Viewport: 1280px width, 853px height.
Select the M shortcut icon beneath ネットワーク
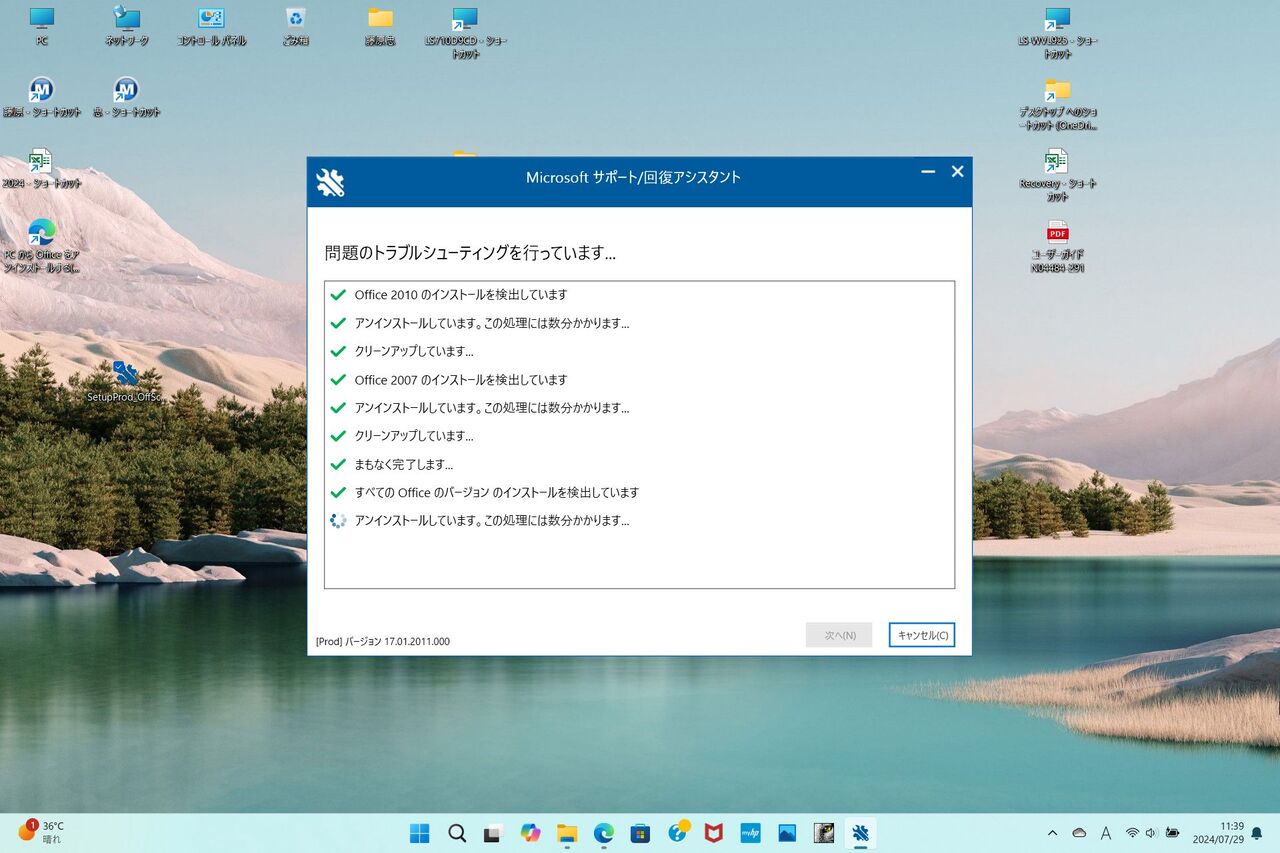click(126, 98)
